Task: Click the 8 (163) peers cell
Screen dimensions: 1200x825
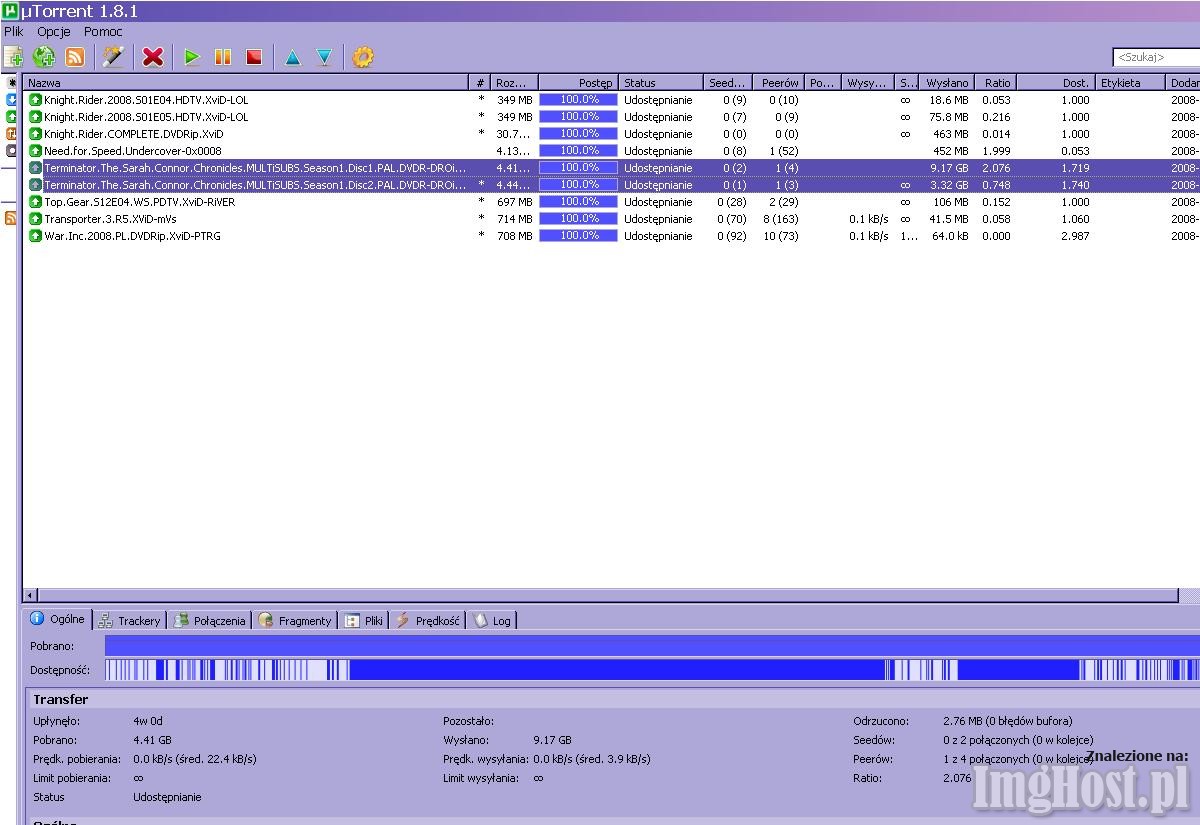Action: pos(780,219)
